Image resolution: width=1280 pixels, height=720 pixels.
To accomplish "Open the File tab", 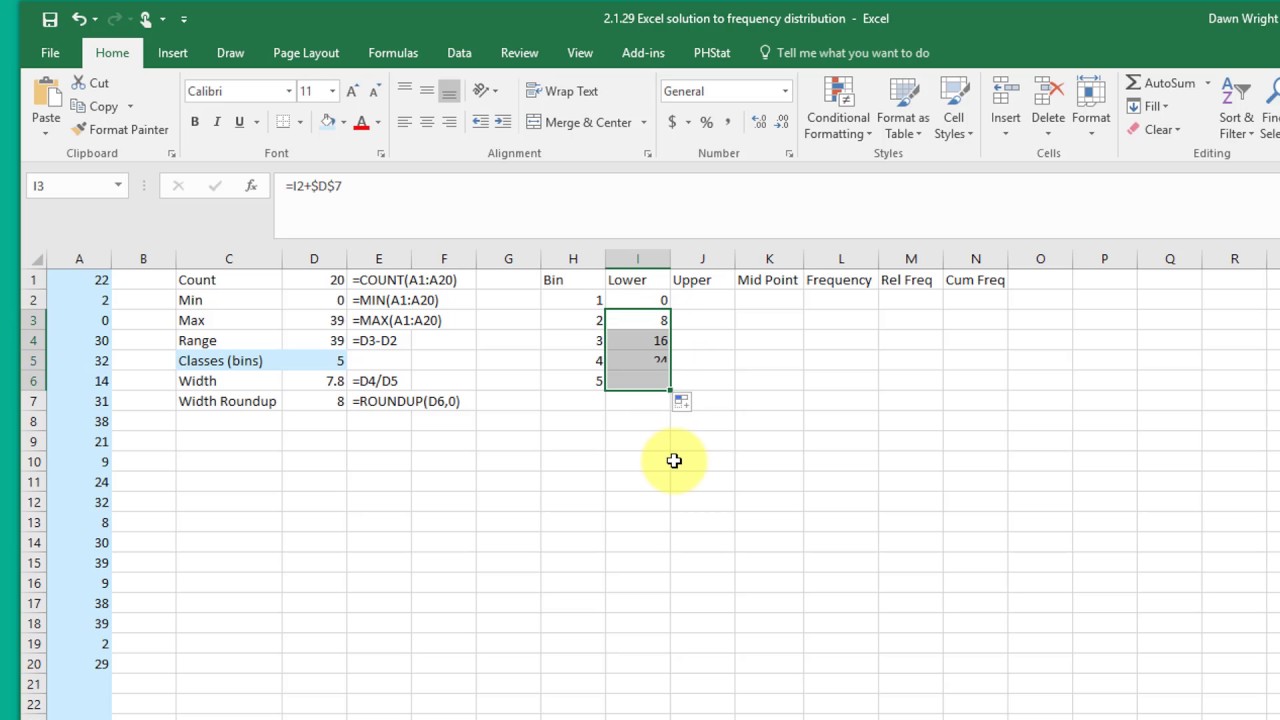I will click(50, 53).
